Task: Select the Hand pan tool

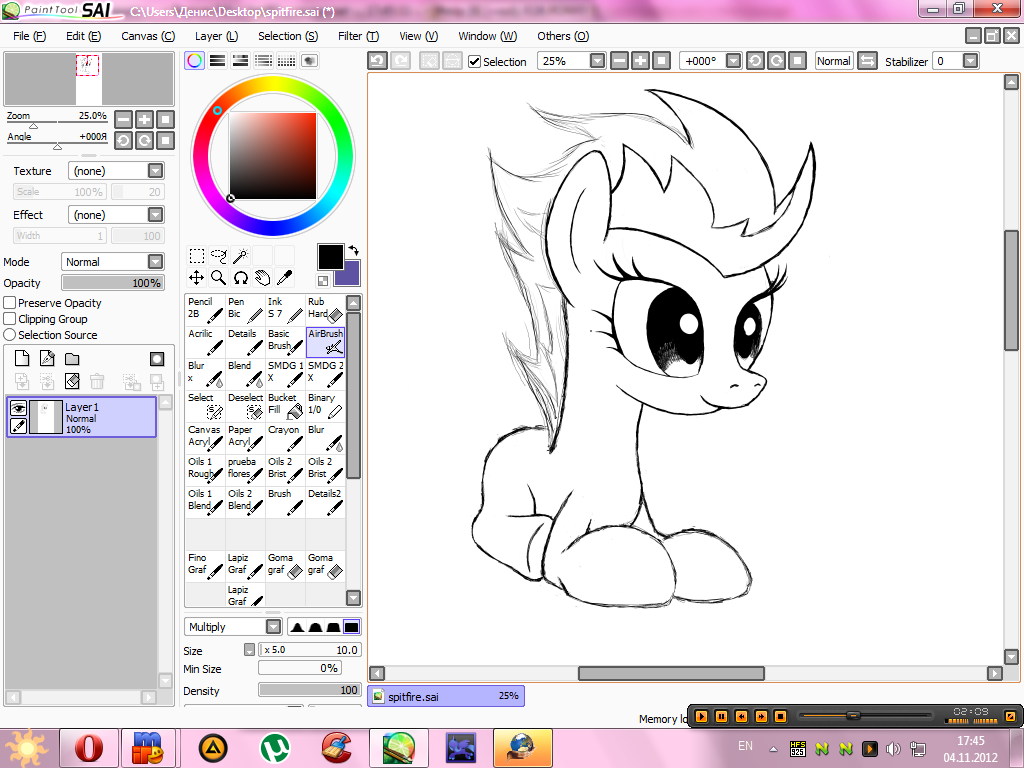Action: [x=263, y=278]
